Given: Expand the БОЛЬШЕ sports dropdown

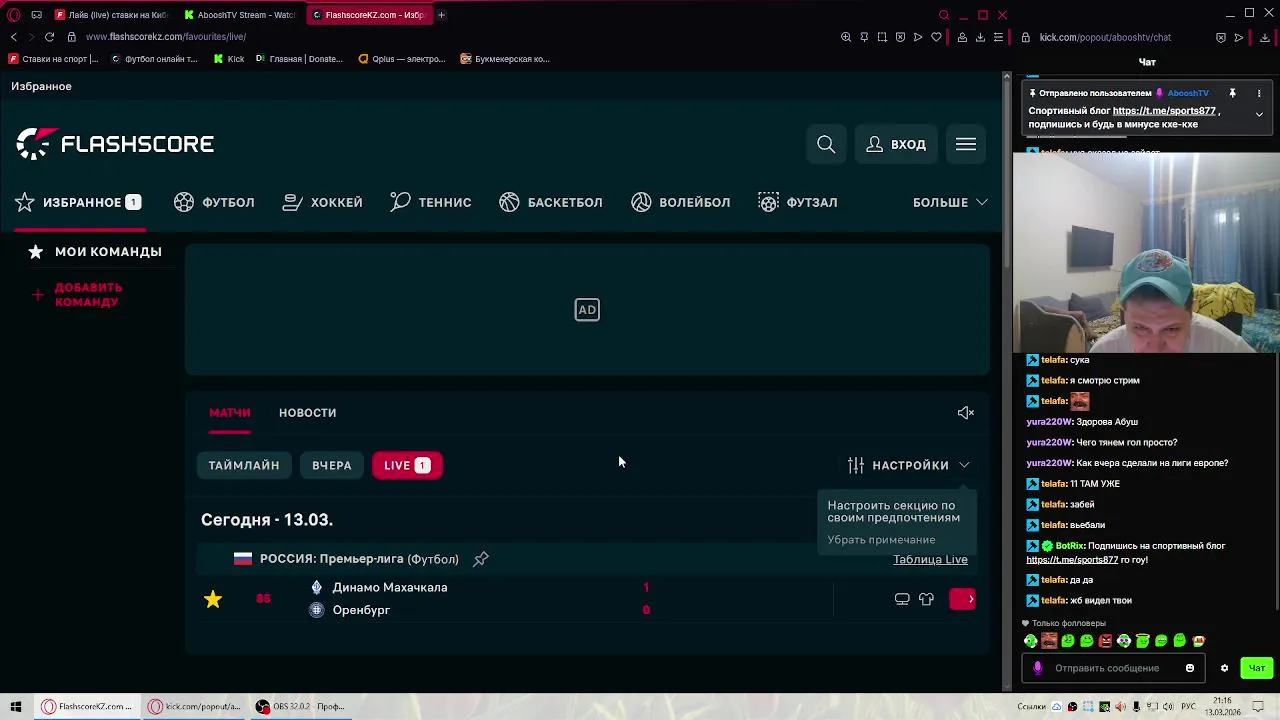Looking at the screenshot, I should coord(950,202).
